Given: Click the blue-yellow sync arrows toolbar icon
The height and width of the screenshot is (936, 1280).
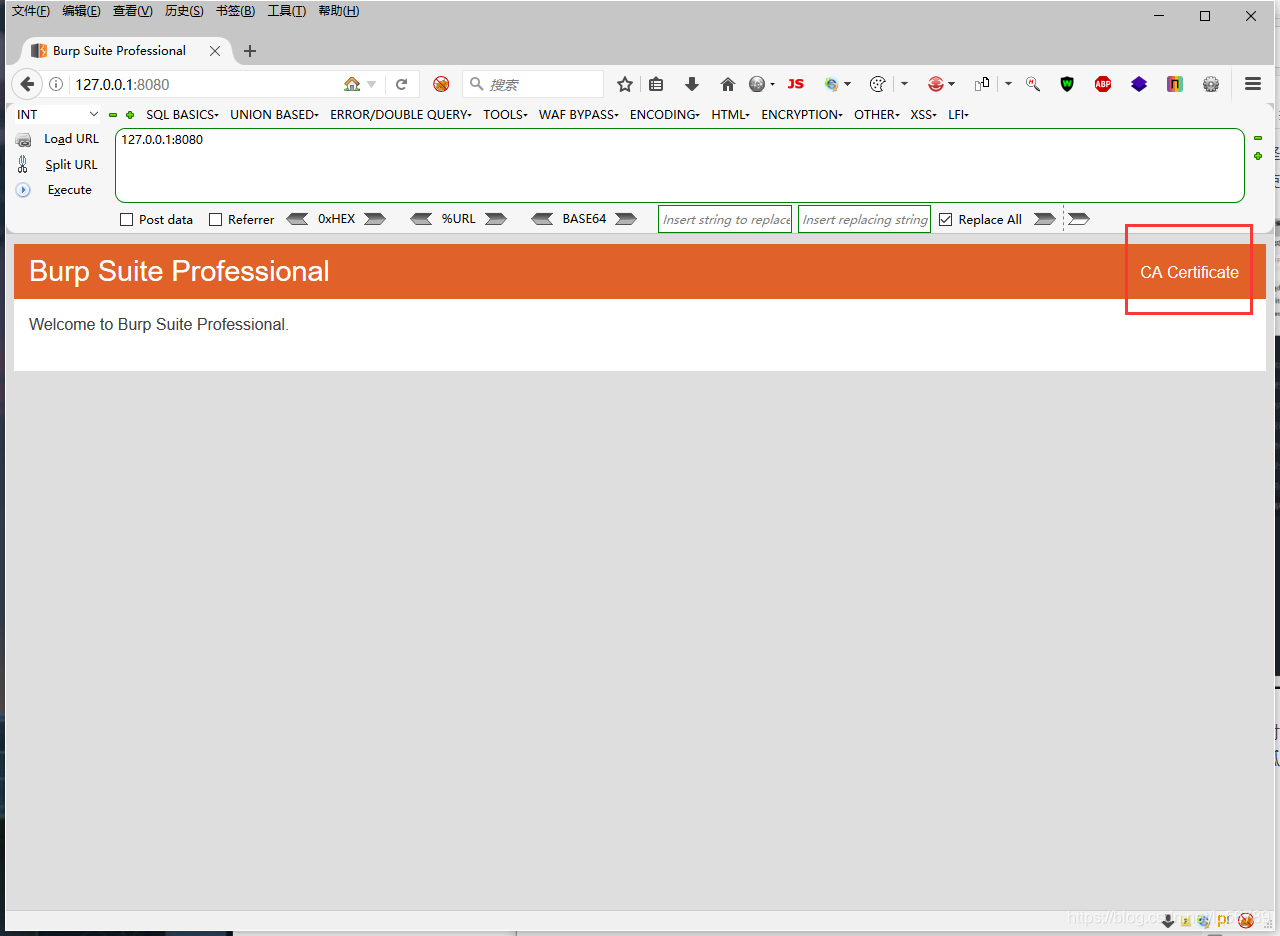Looking at the screenshot, I should coord(831,84).
